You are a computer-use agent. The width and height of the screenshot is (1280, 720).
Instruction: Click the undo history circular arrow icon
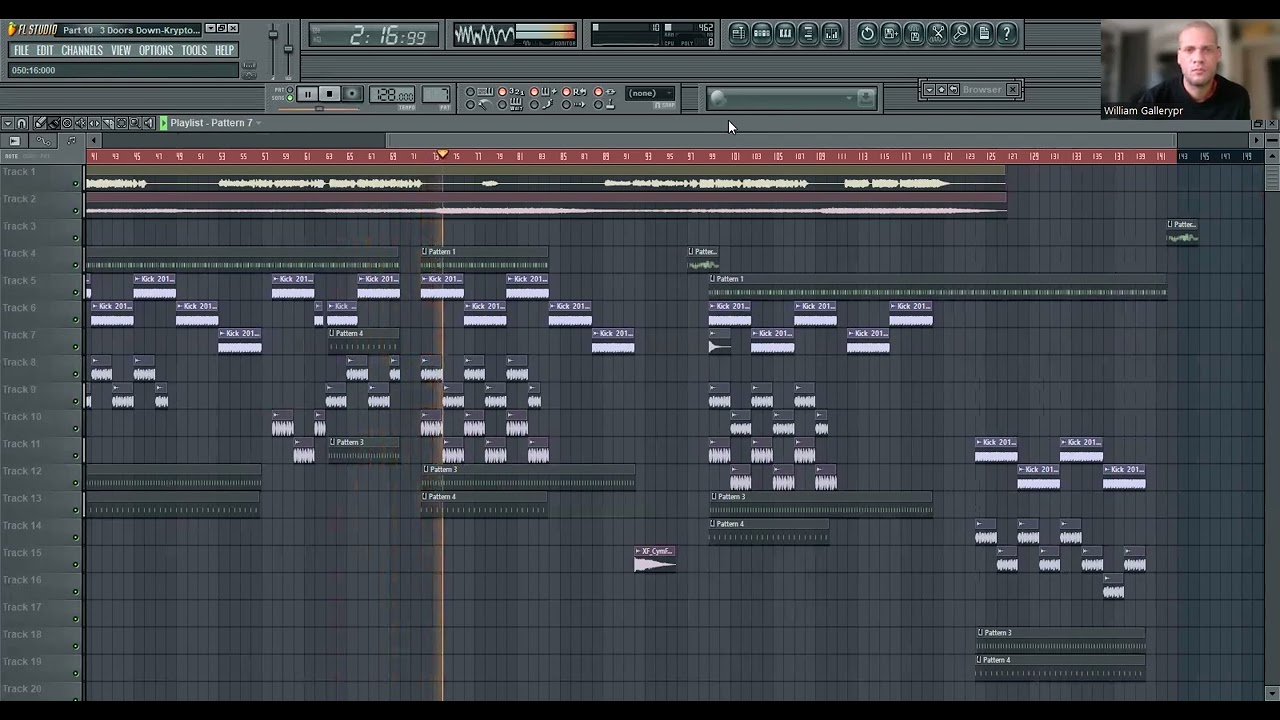[867, 34]
